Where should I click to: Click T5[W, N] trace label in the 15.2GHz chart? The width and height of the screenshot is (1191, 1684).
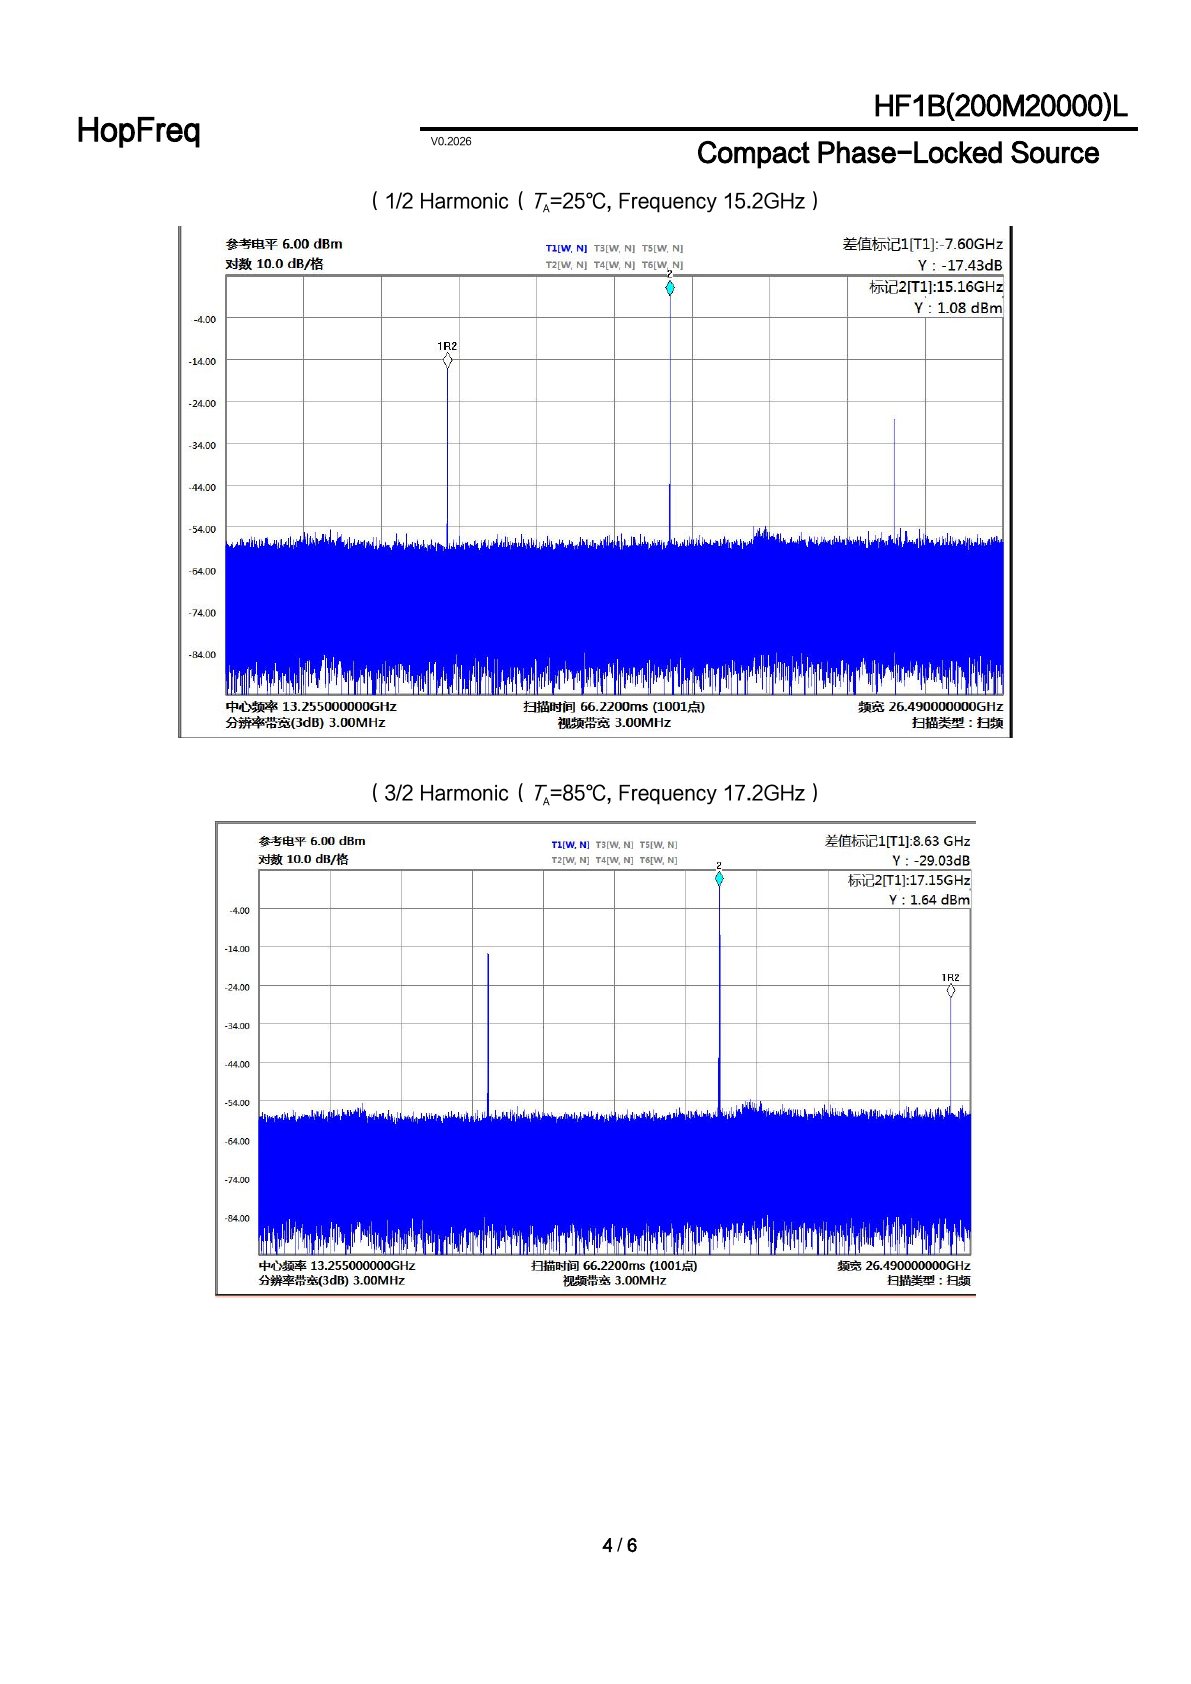point(662,248)
